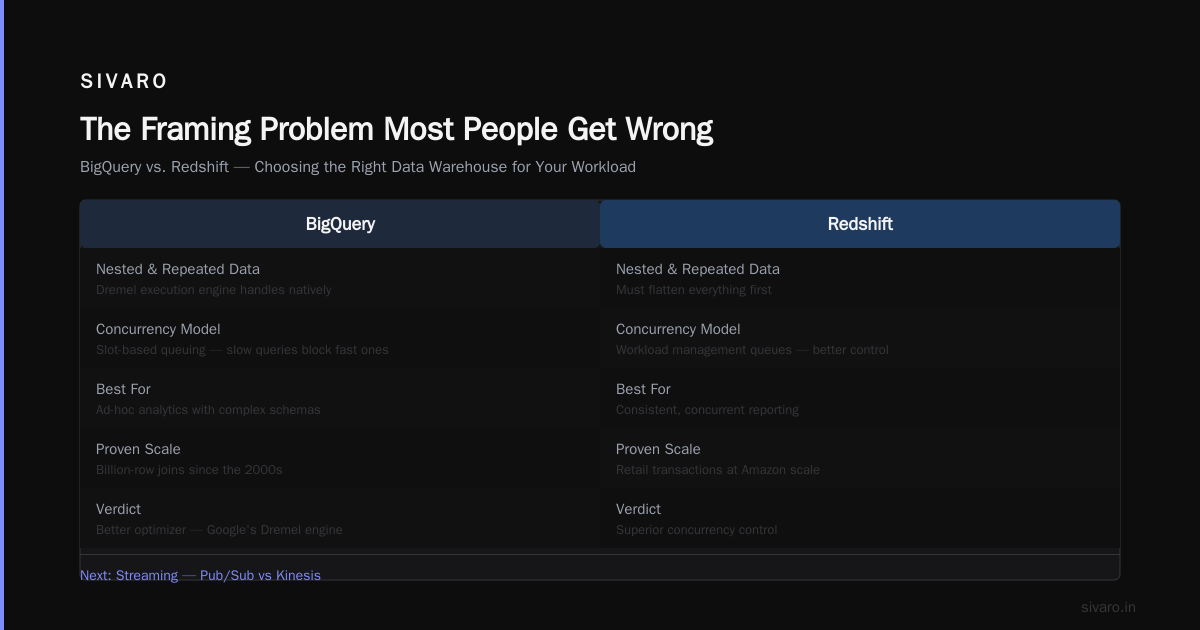Click the sivaro.in footer text
This screenshot has width=1200, height=630.
click(1108, 607)
